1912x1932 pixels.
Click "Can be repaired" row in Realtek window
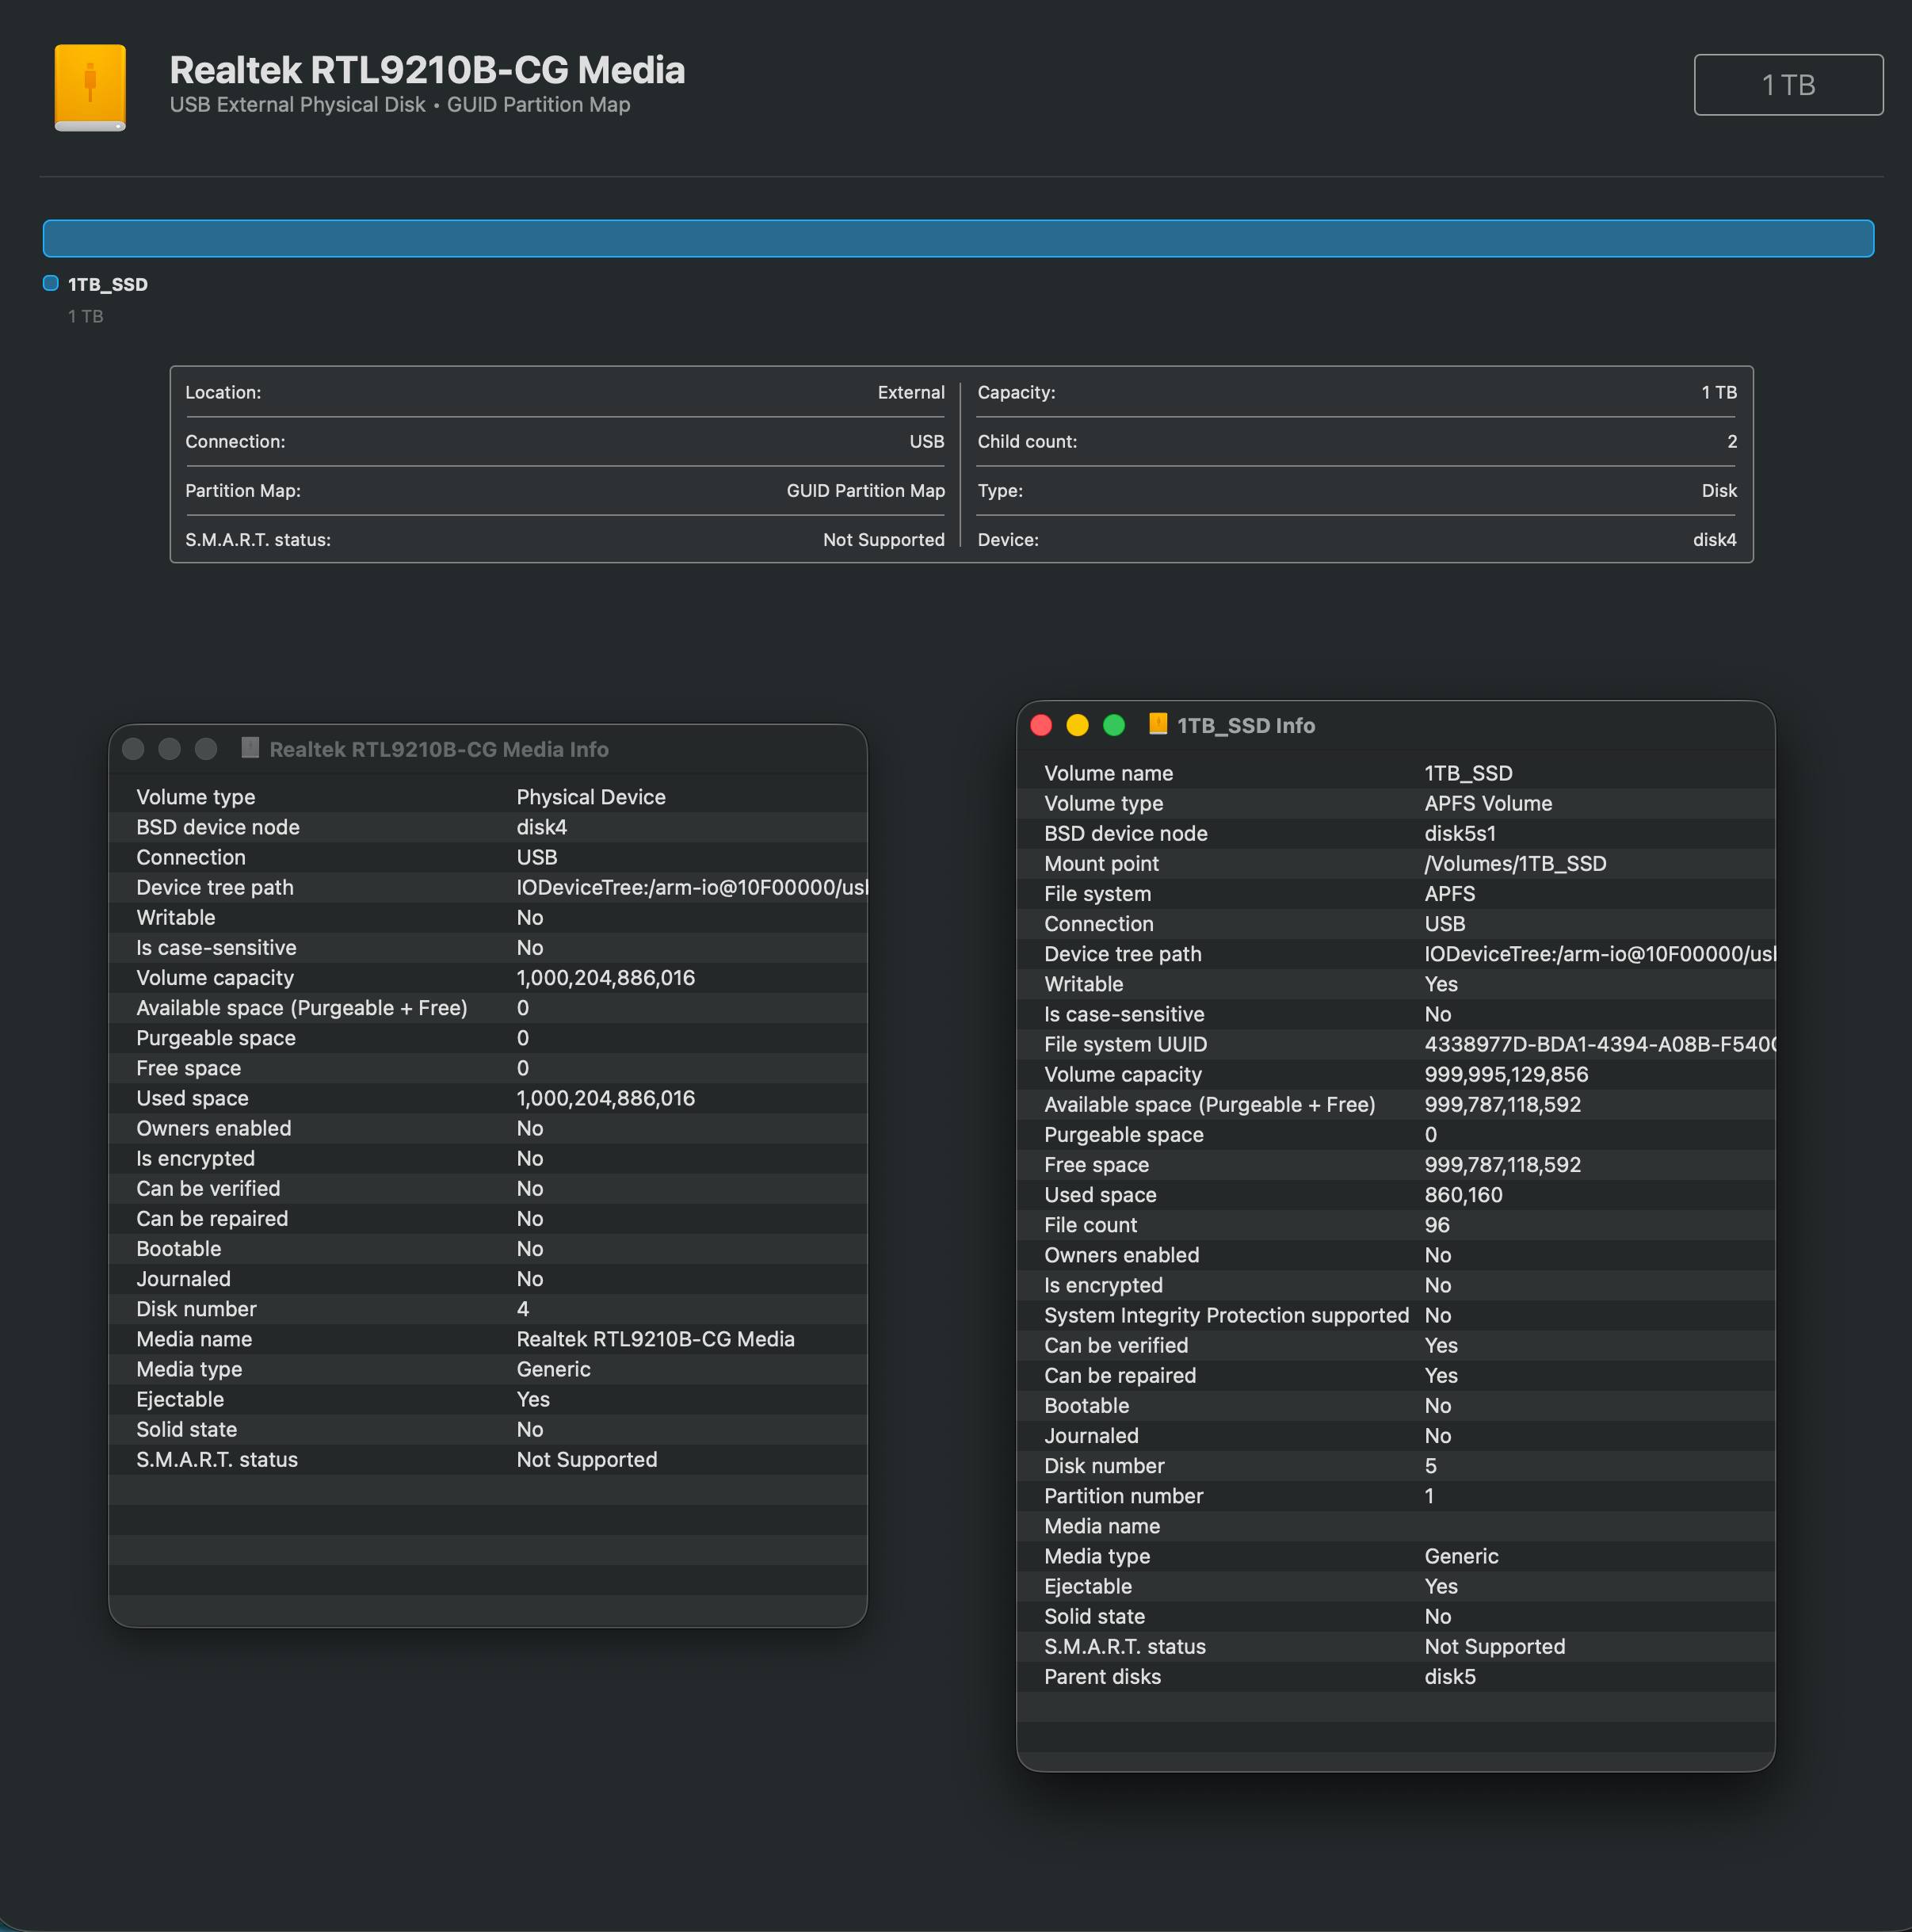click(487, 1218)
